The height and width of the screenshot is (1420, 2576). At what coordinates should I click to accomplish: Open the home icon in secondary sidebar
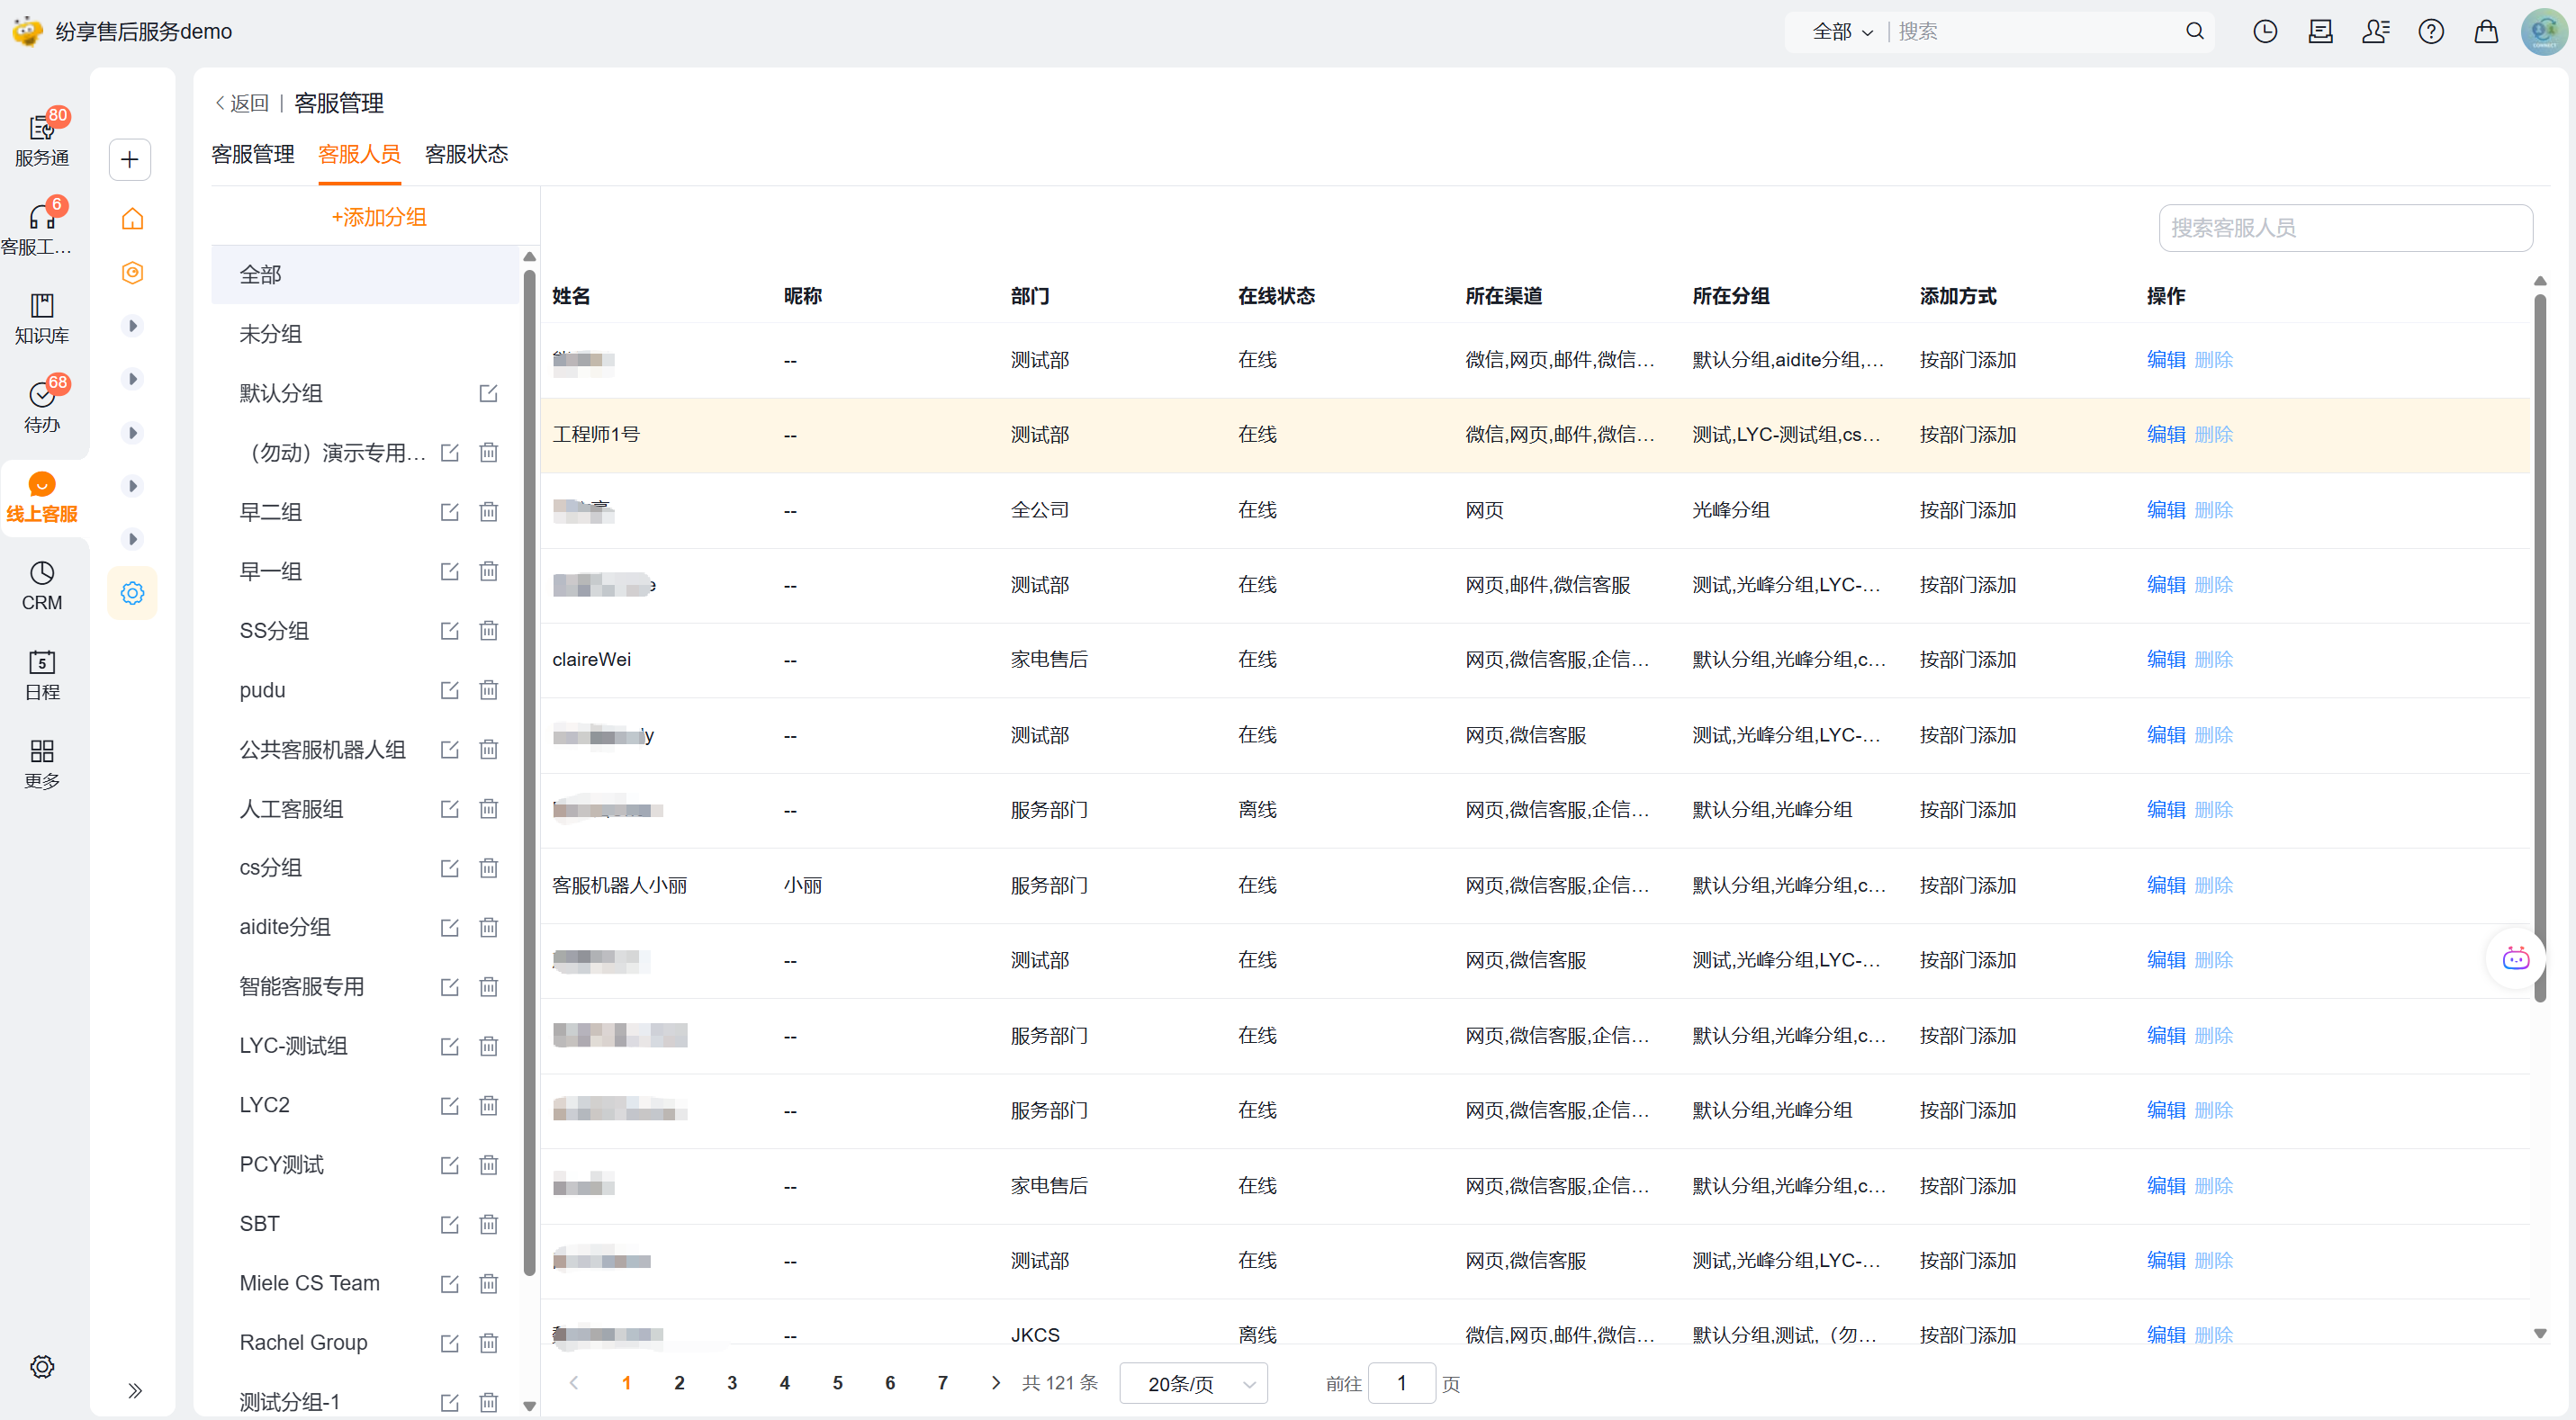click(x=132, y=218)
